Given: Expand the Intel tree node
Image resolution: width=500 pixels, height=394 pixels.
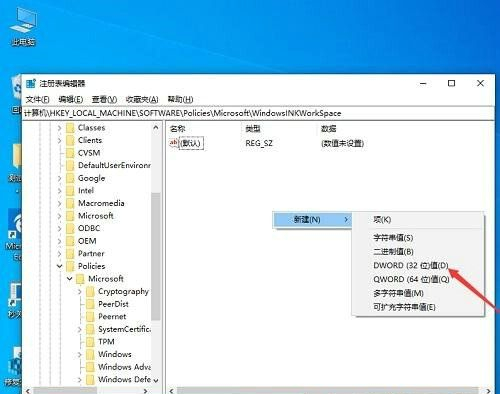Looking at the screenshot, I should 59,191.
